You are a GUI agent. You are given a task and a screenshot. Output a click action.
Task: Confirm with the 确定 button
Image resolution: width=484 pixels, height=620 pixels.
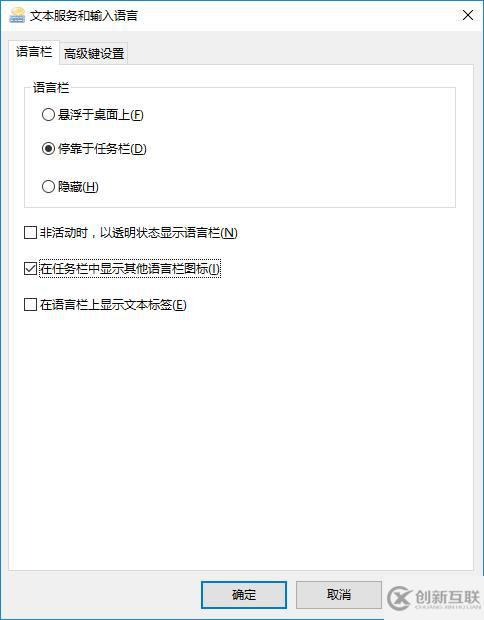pos(244,594)
